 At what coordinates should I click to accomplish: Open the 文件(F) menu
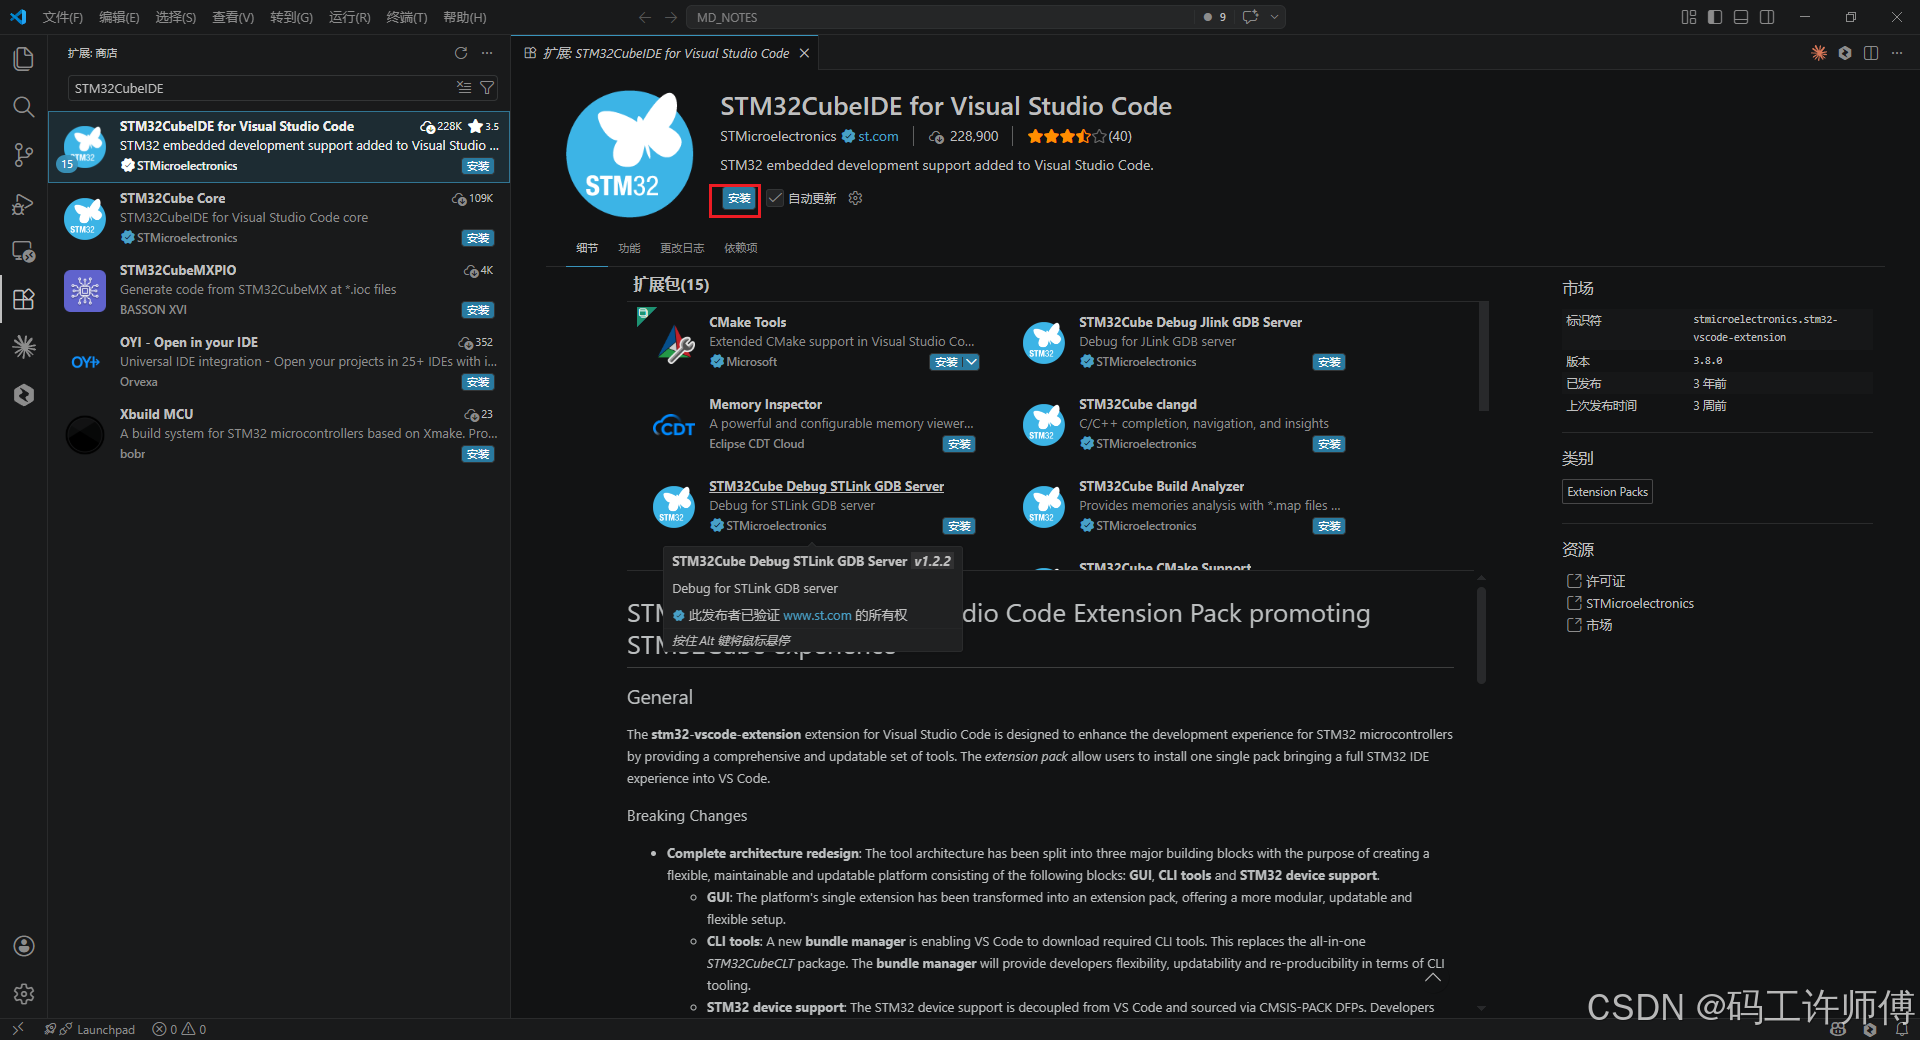point(63,17)
